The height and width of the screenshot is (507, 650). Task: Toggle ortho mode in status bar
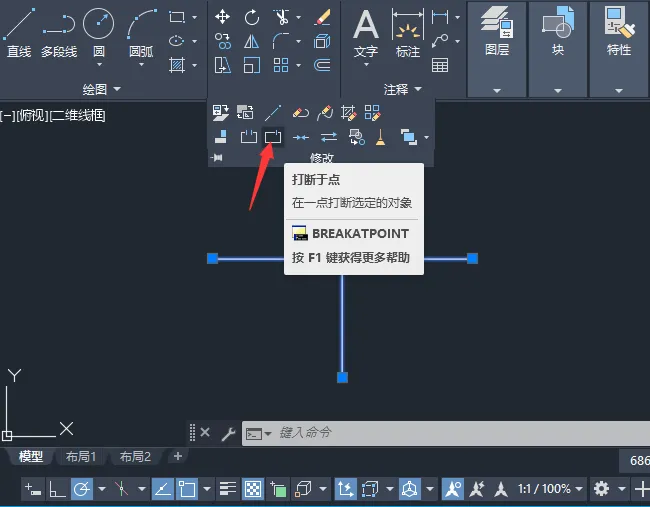[57, 489]
